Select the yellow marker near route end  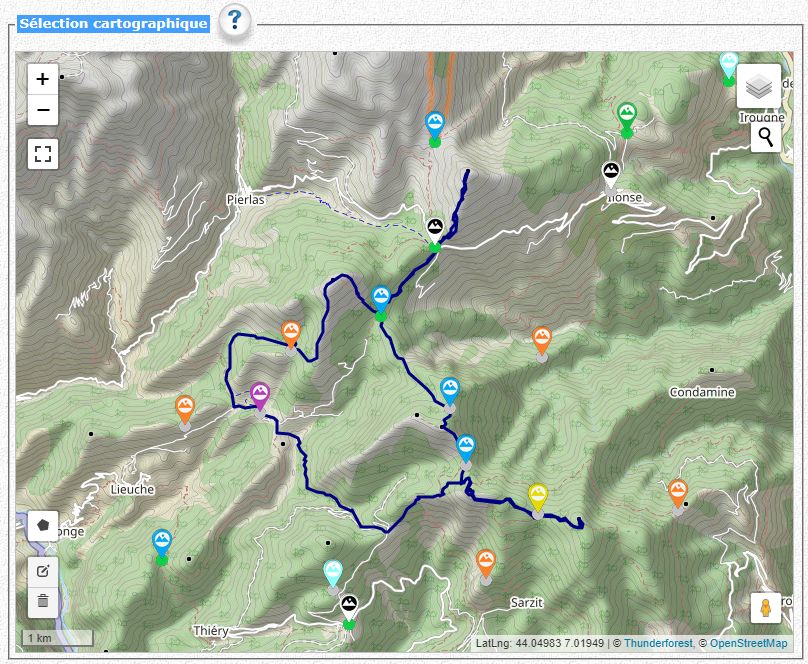click(537, 496)
